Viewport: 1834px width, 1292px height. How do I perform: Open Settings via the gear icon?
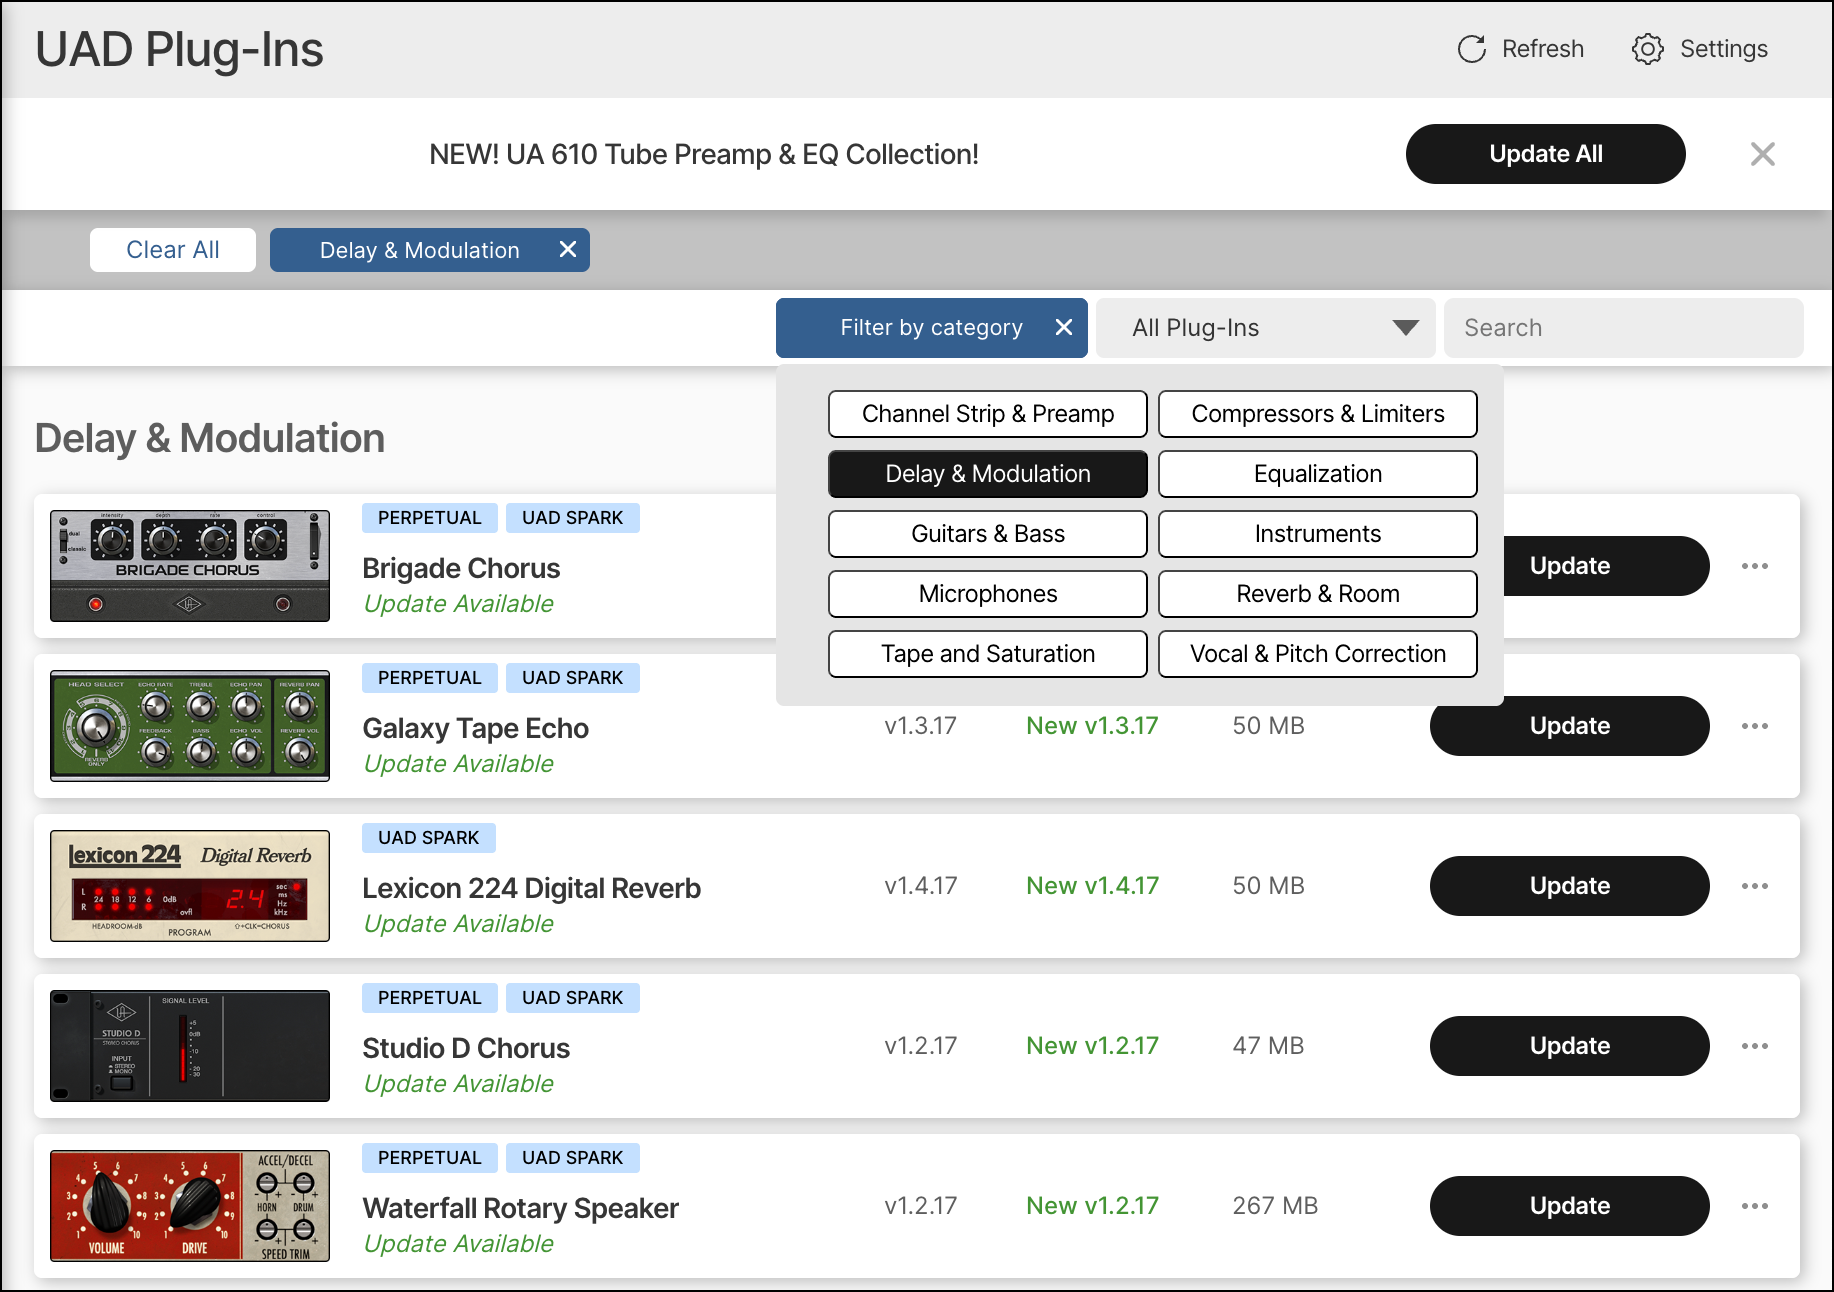(1647, 49)
